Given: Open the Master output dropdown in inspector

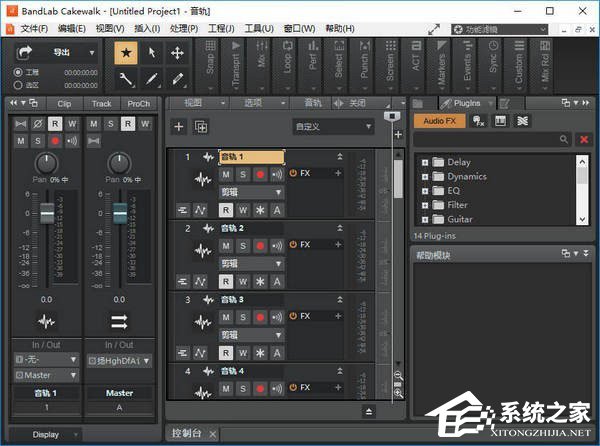Looking at the screenshot, I should [46, 375].
